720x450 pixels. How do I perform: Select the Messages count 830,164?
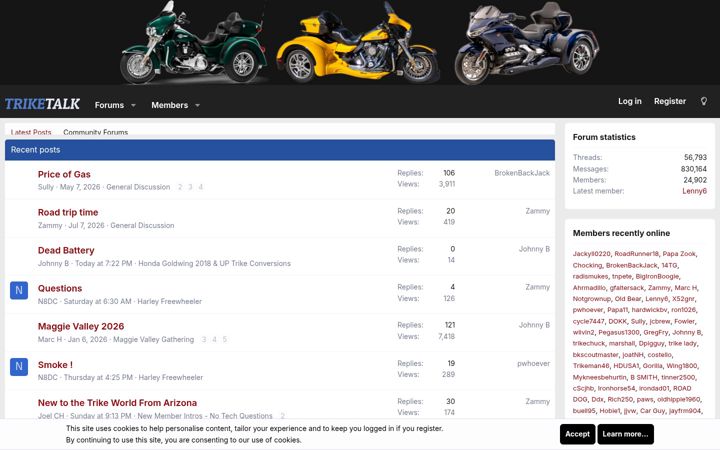click(693, 169)
